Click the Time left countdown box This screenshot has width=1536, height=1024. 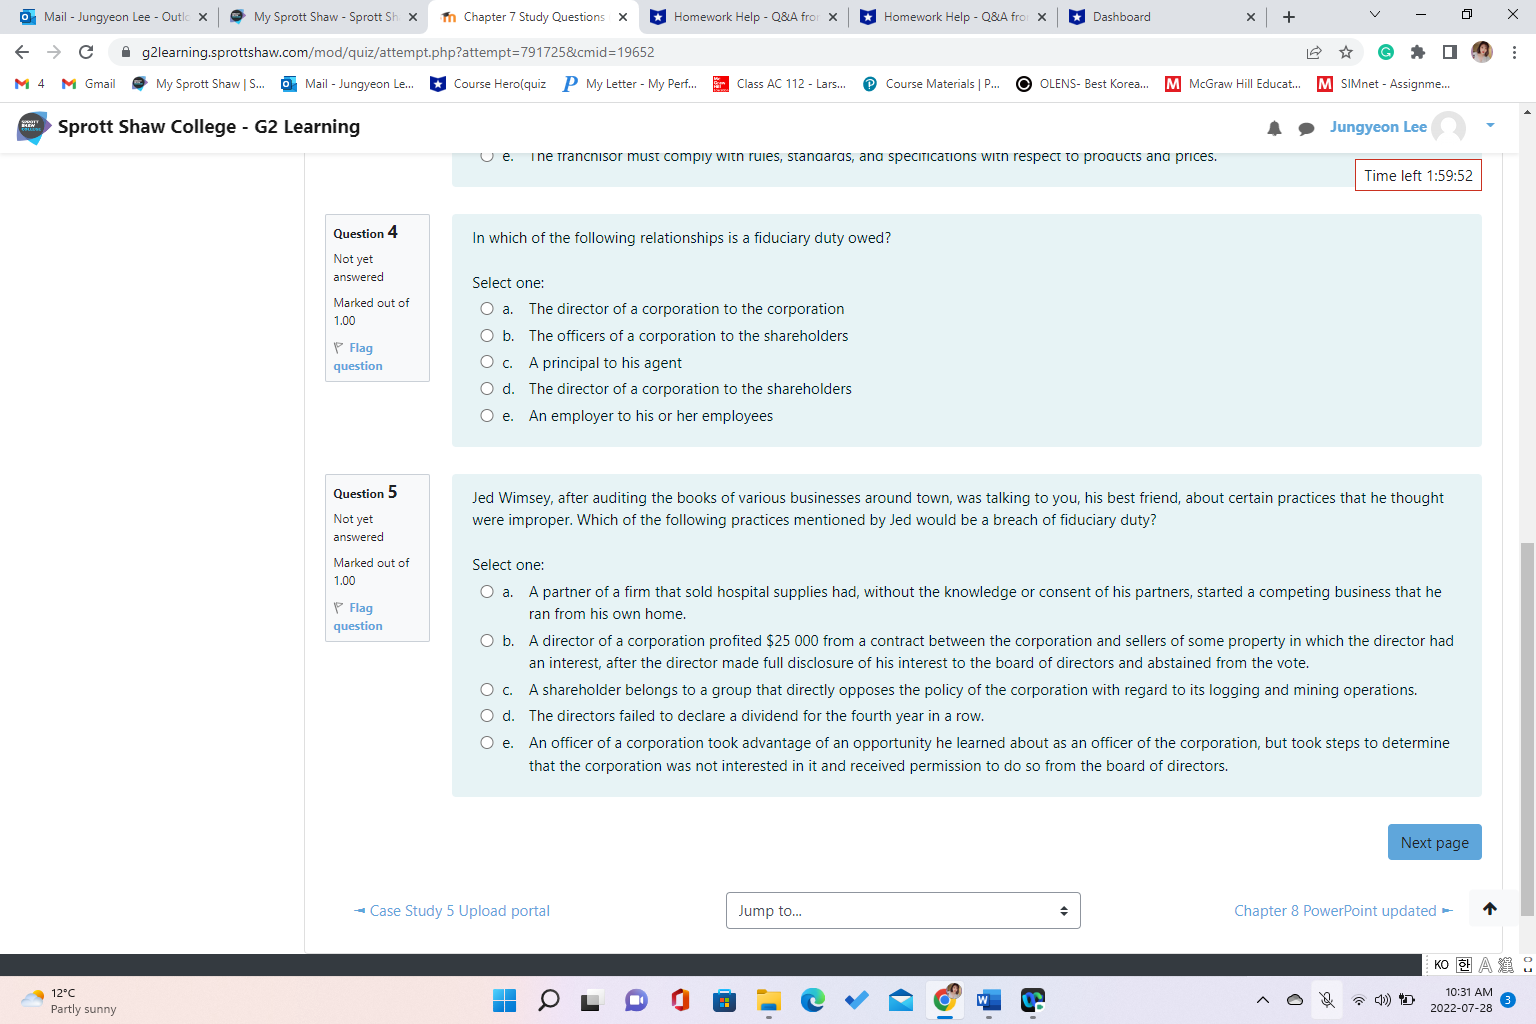pos(1418,175)
